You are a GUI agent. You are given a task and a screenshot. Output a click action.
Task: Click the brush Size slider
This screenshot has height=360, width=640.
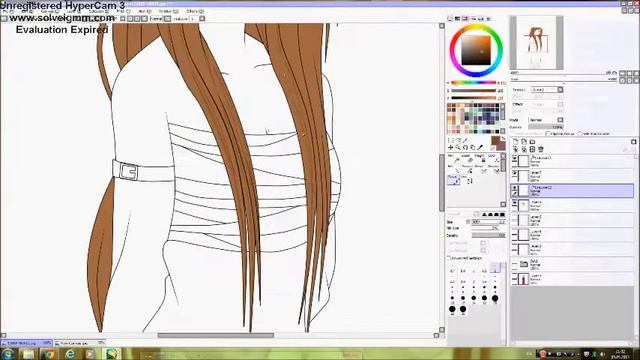488,222
